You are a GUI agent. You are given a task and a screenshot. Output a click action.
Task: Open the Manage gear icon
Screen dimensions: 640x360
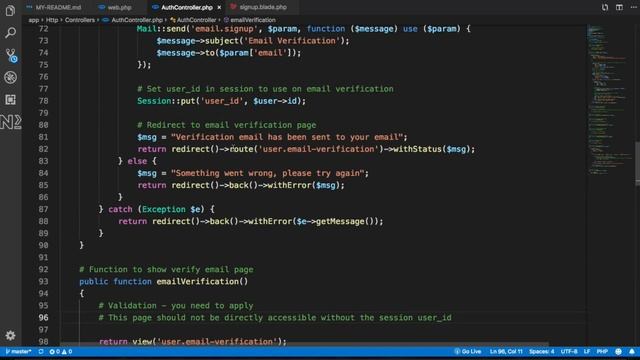(x=11, y=336)
